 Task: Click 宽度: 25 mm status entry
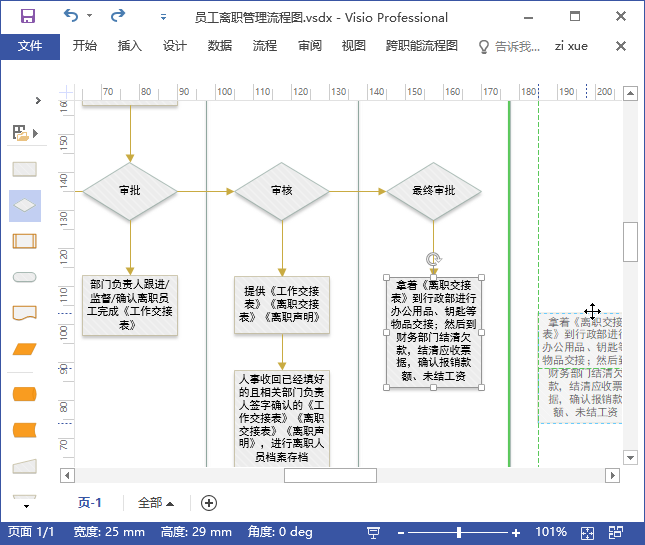[x=109, y=532]
